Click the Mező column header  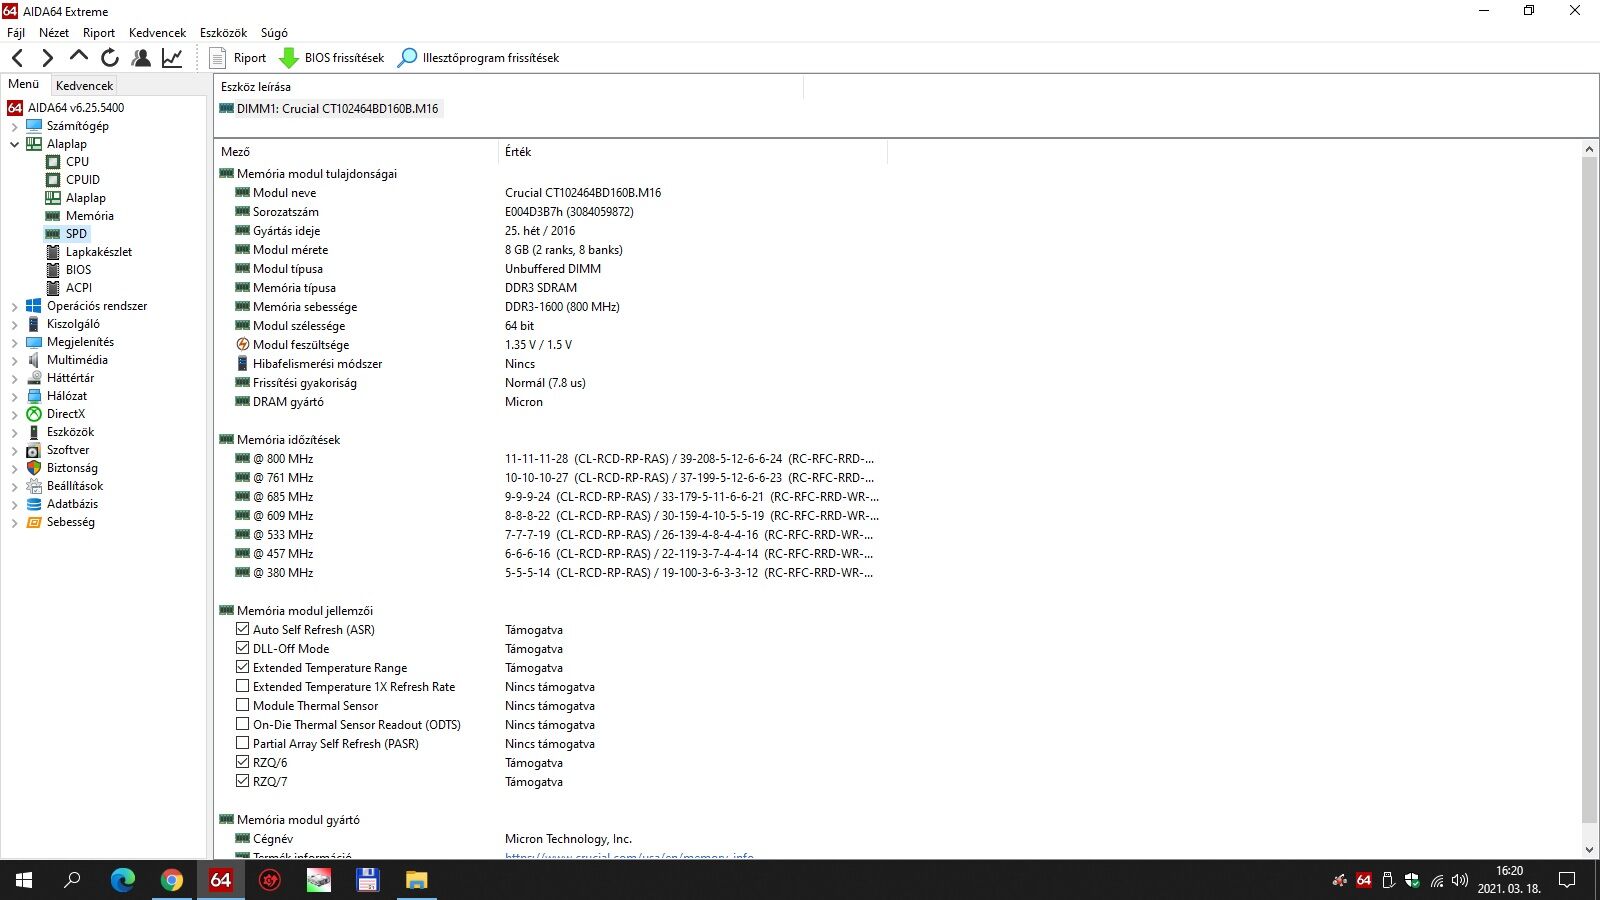click(x=356, y=152)
